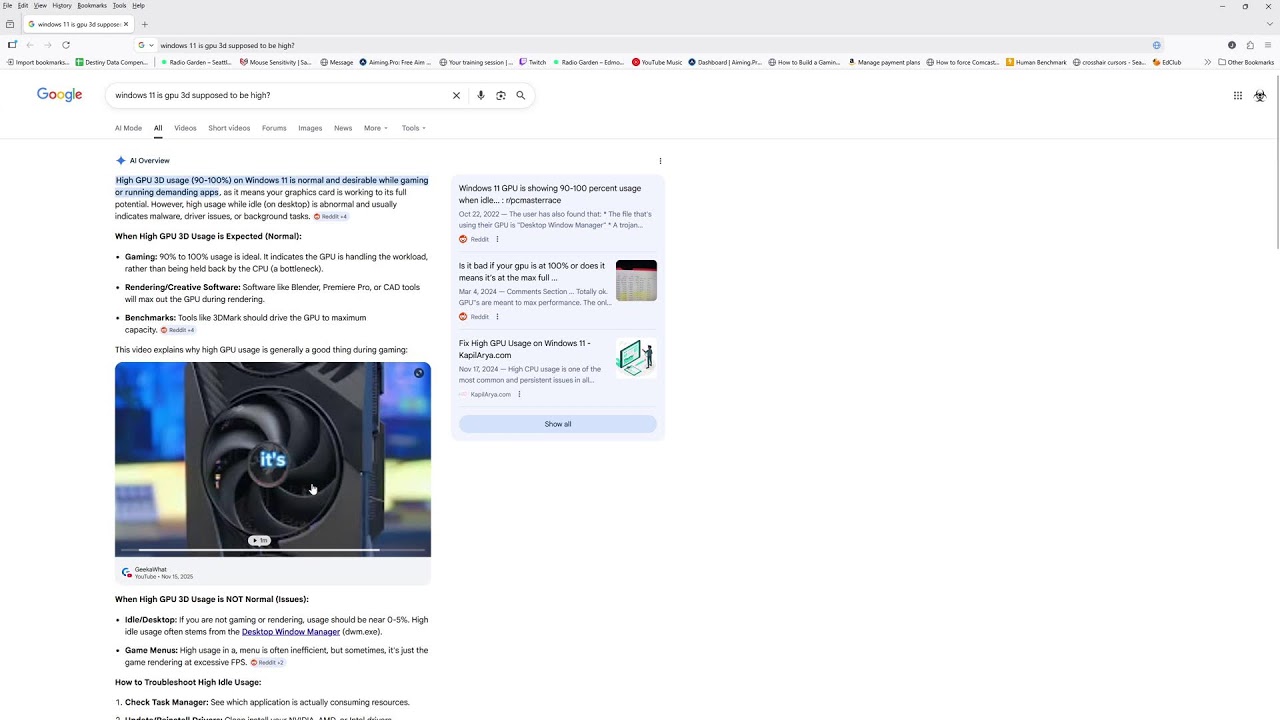Viewport: 1280px width, 720px height.
Task: Open Other Bookmarks folder
Action: pos(1246,62)
